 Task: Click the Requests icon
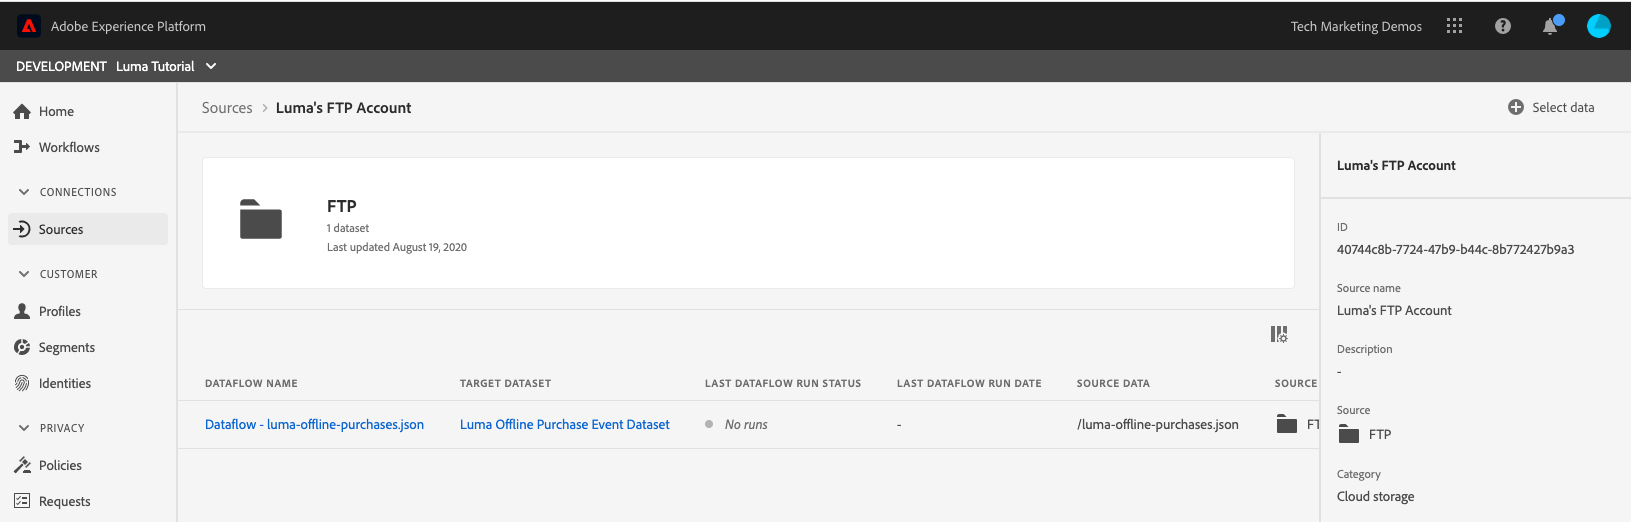coord(22,501)
